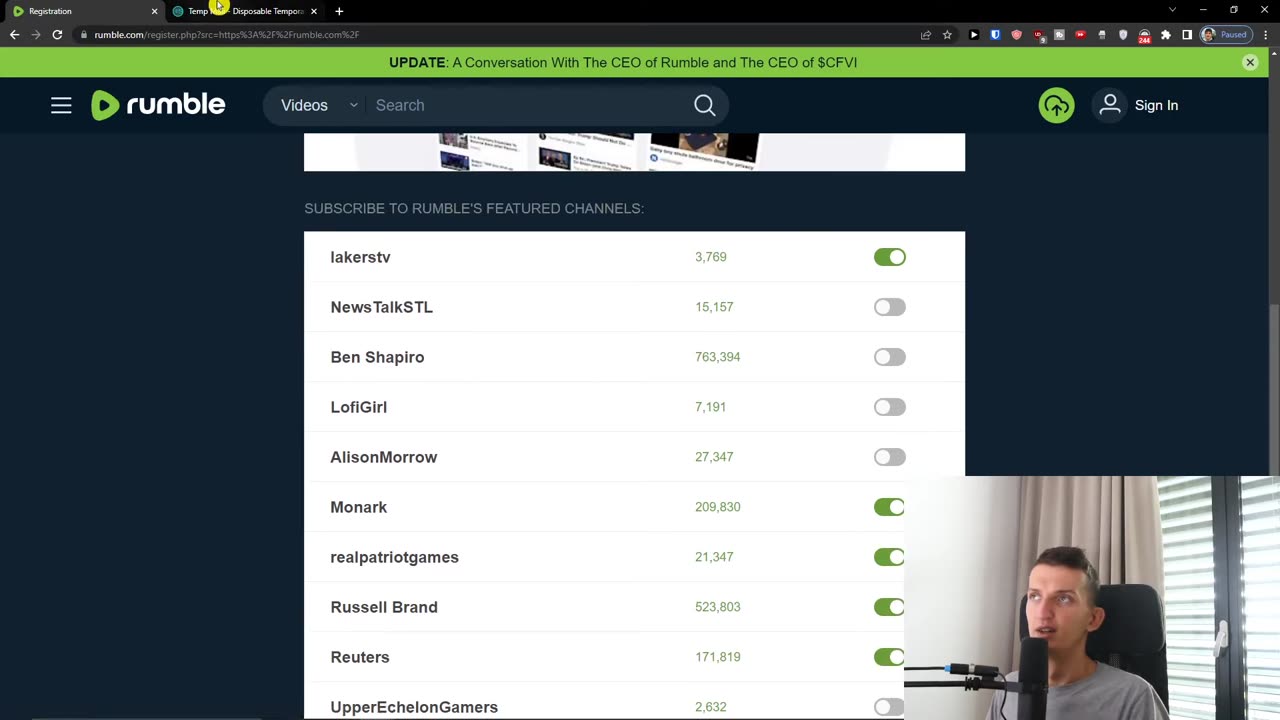This screenshot has width=1280, height=720.
Task: Click the Paused profile button
Action: (x=1227, y=35)
